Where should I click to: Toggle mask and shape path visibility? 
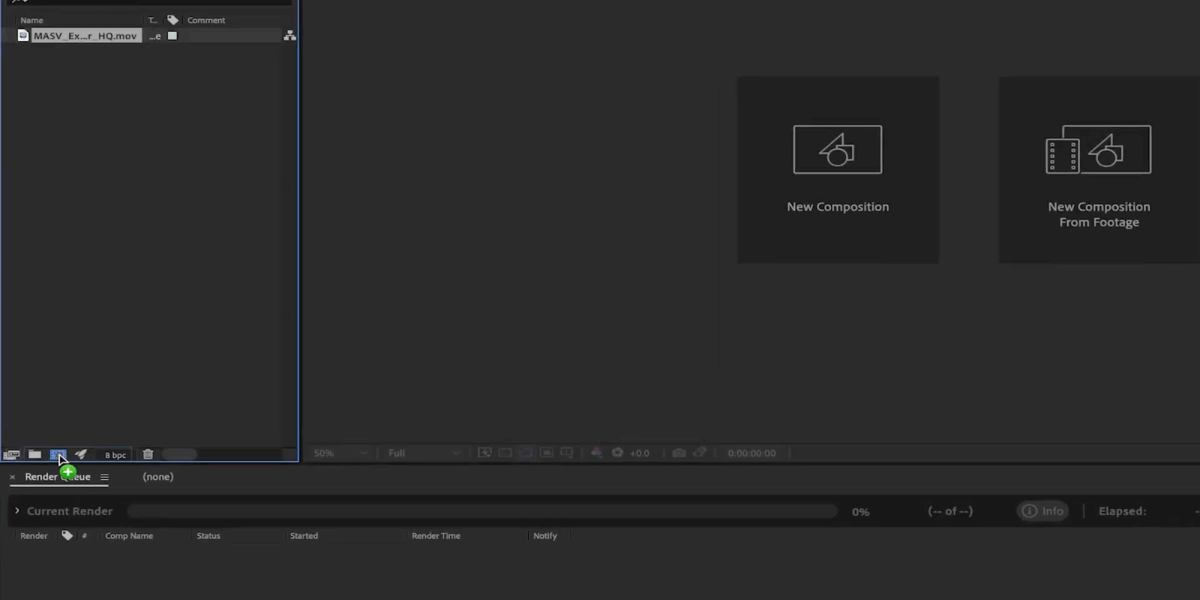tap(526, 453)
